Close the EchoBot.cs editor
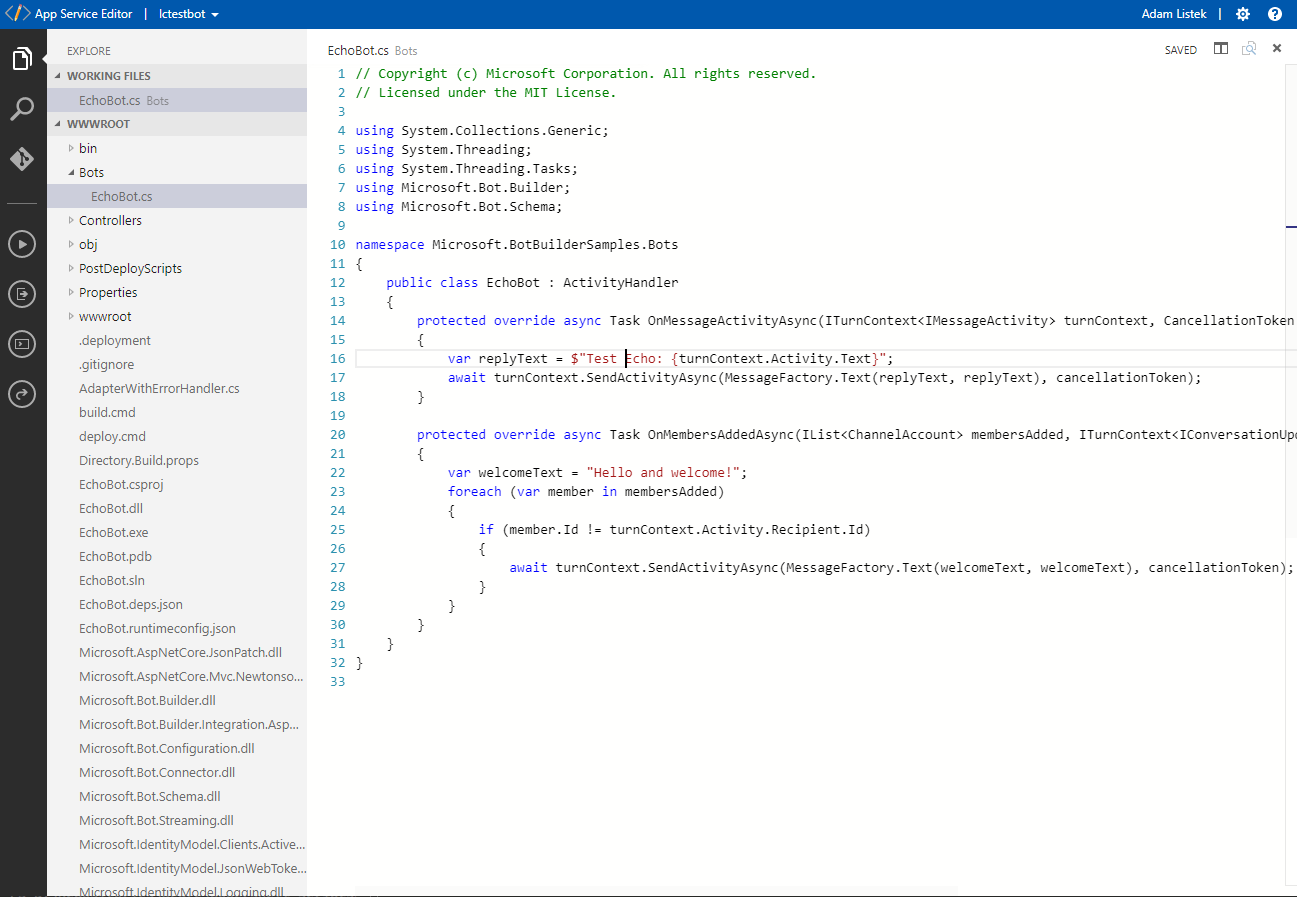 pyautogui.click(x=1277, y=49)
